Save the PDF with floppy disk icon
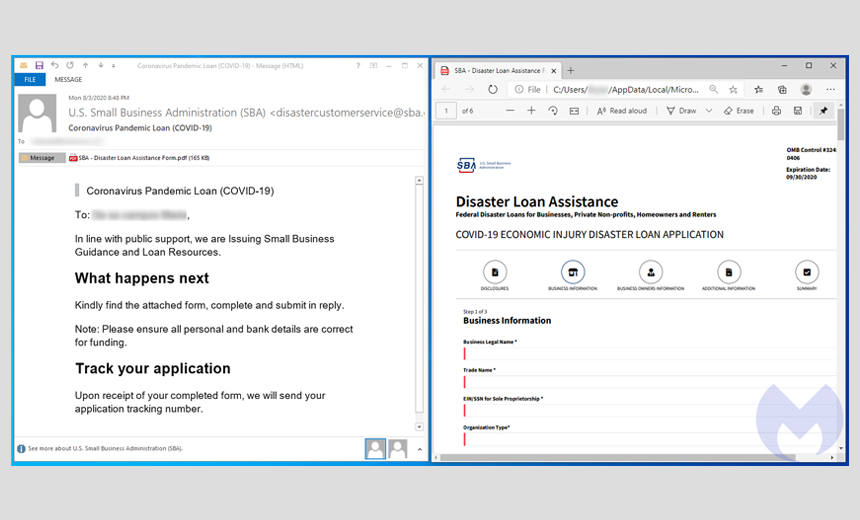The height and width of the screenshot is (520, 860). 798,111
